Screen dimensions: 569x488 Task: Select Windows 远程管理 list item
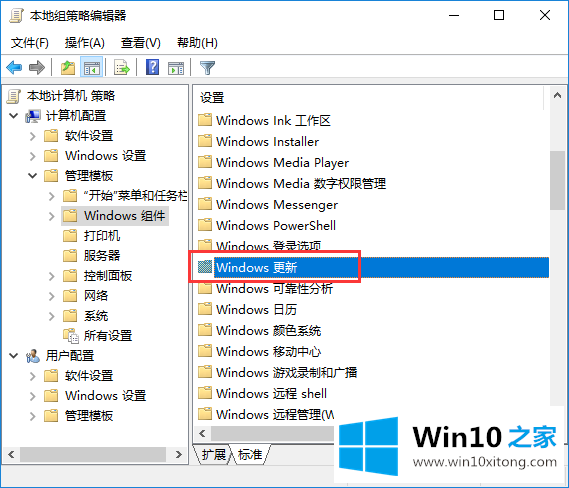(x=275, y=414)
